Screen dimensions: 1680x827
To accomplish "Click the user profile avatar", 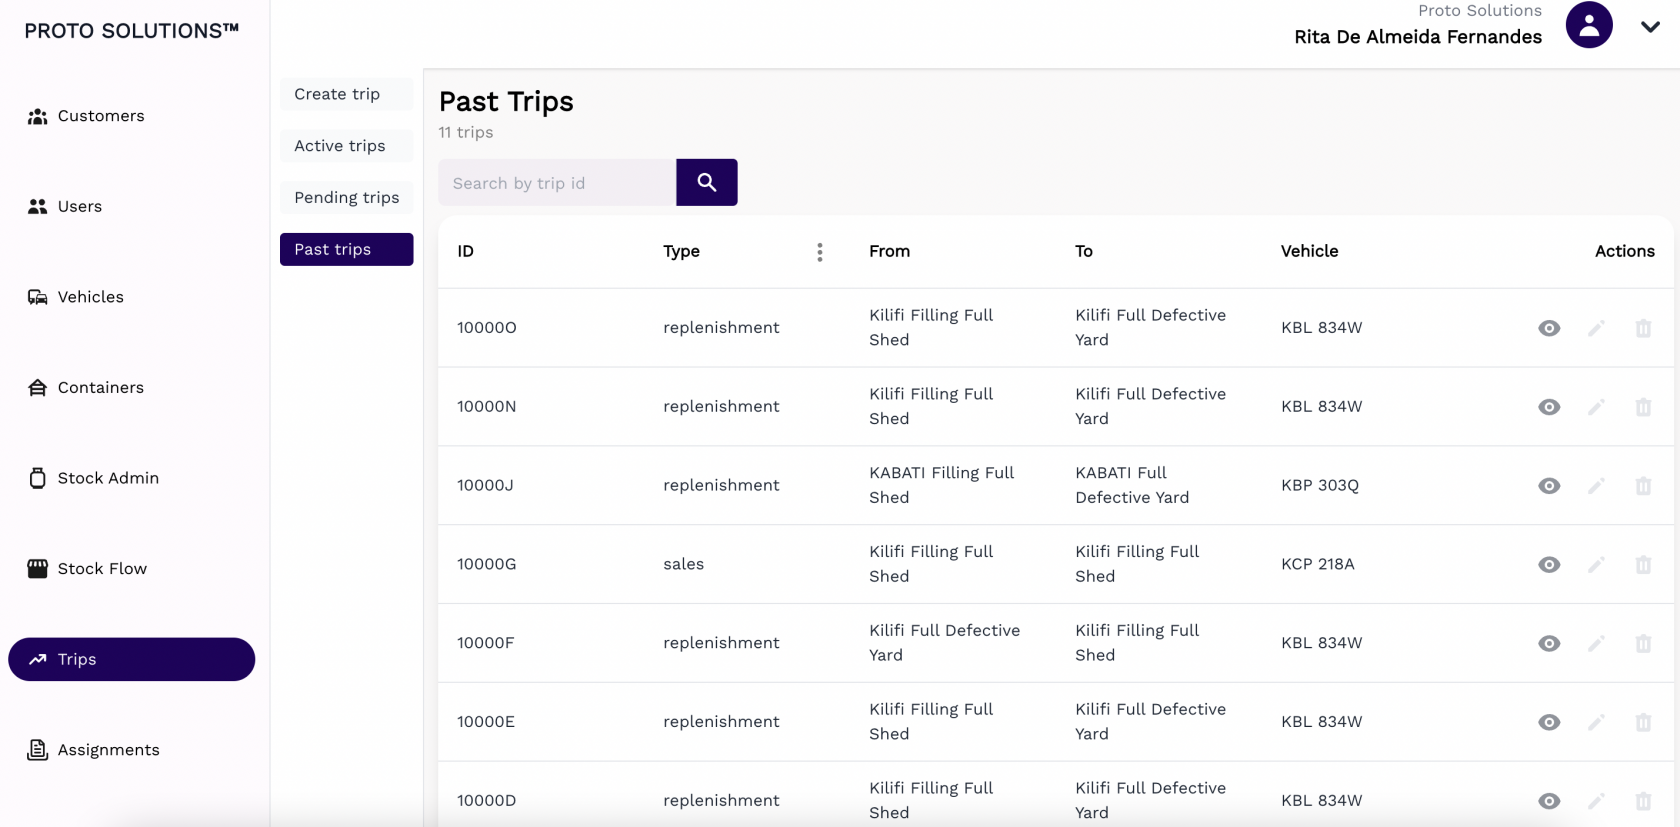I will pyautogui.click(x=1589, y=25).
